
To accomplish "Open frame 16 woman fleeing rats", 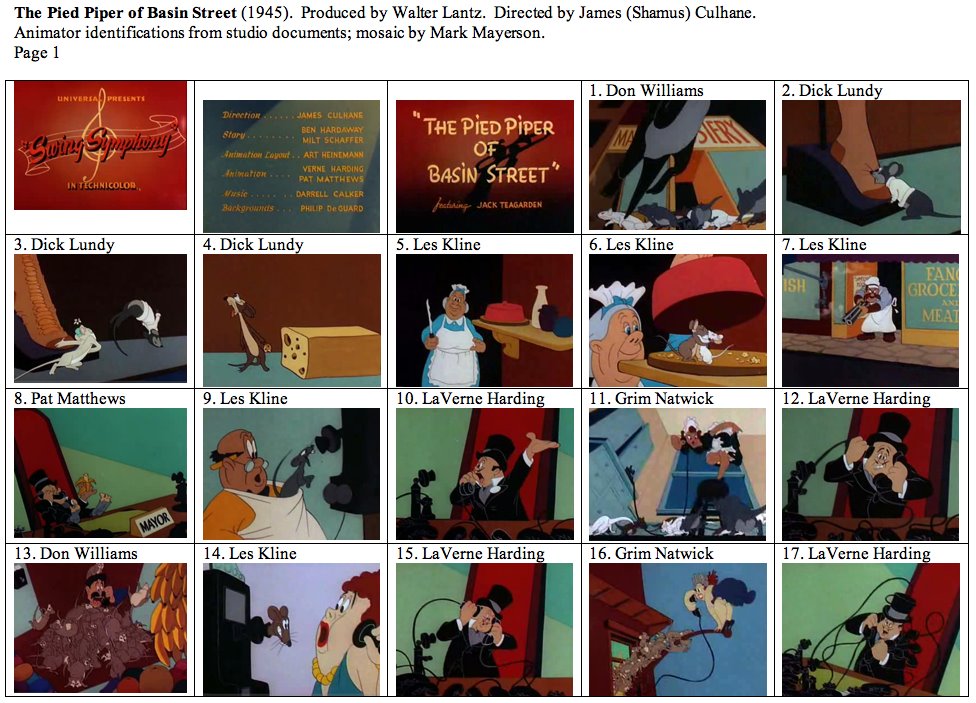I will point(677,630).
